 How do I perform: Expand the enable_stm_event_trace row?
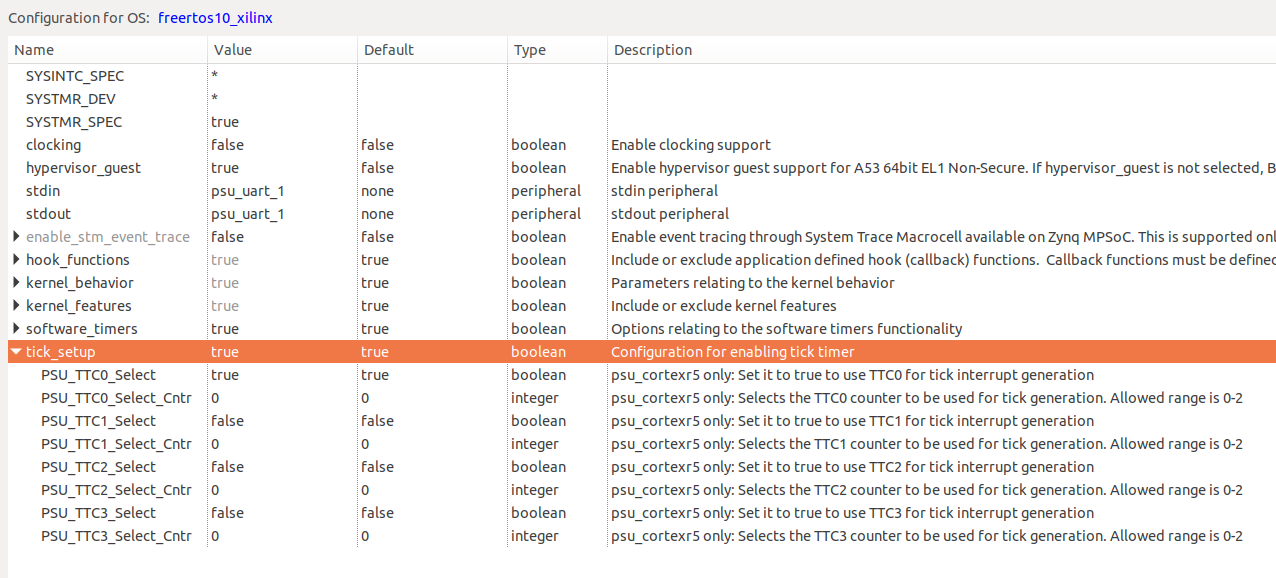click(x=16, y=237)
